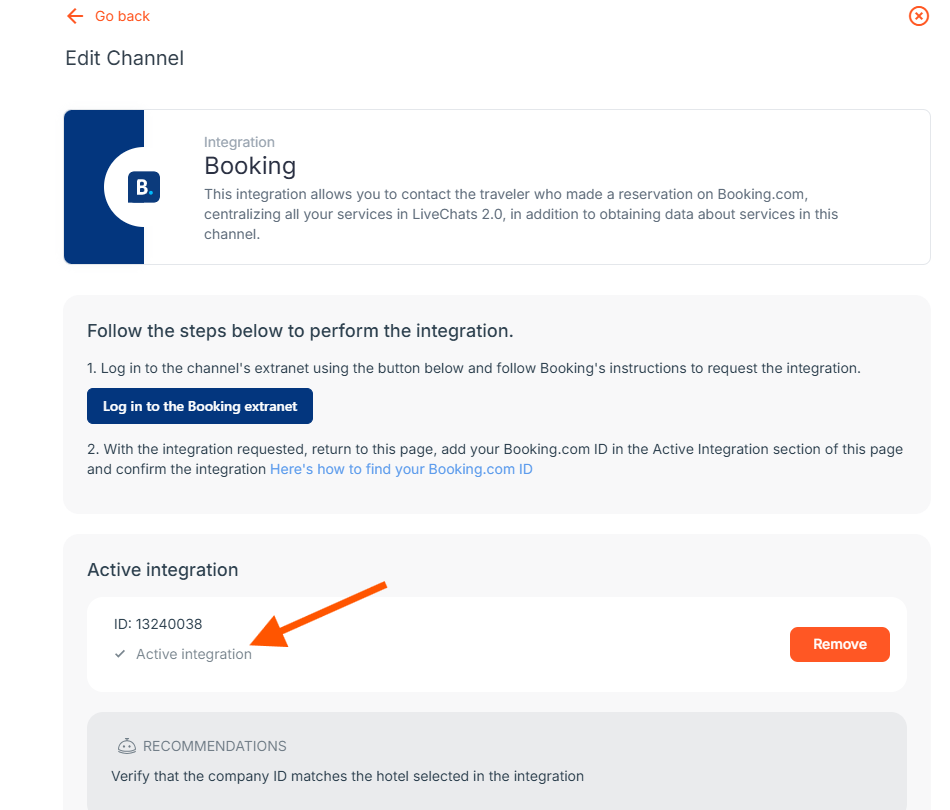Click the Active integration section heading
Screen dimensions: 950x810
[x=162, y=570]
